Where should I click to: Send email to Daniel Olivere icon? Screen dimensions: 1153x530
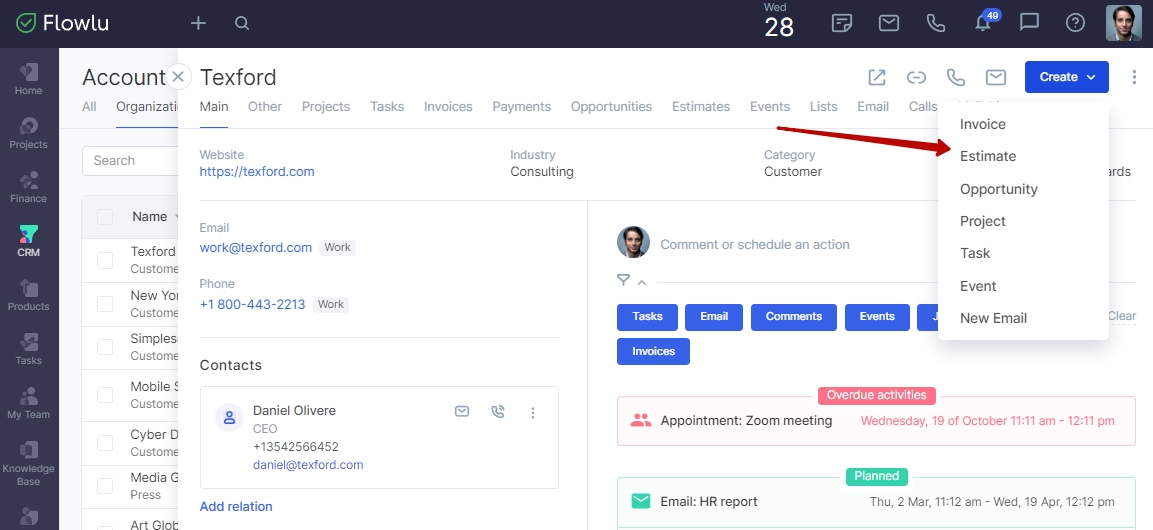pyautogui.click(x=462, y=412)
